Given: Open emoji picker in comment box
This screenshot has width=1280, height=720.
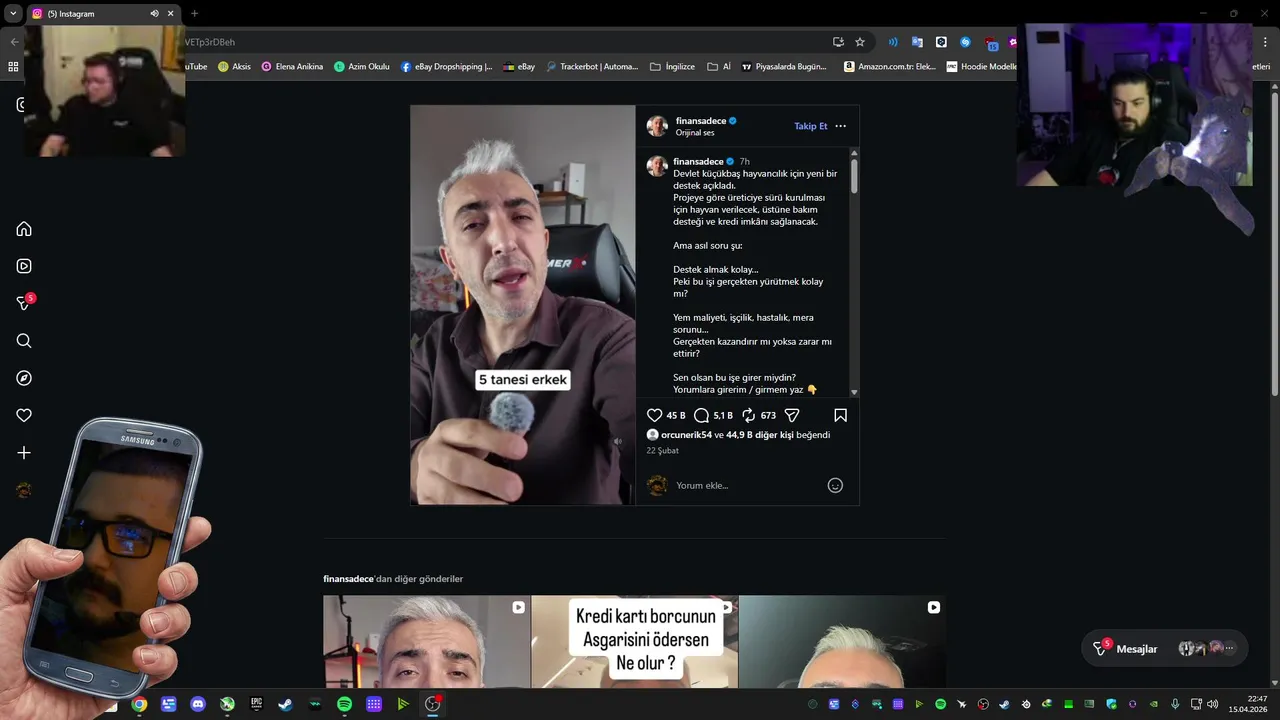Looking at the screenshot, I should (x=835, y=485).
